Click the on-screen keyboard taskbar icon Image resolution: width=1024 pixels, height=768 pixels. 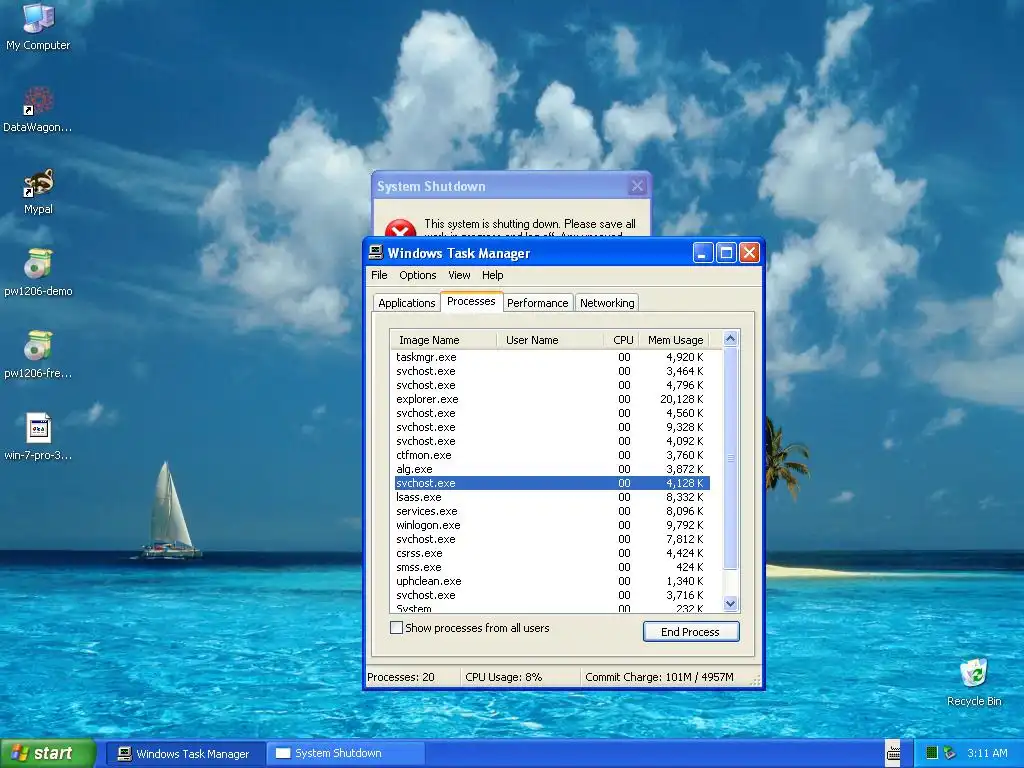tap(893, 752)
